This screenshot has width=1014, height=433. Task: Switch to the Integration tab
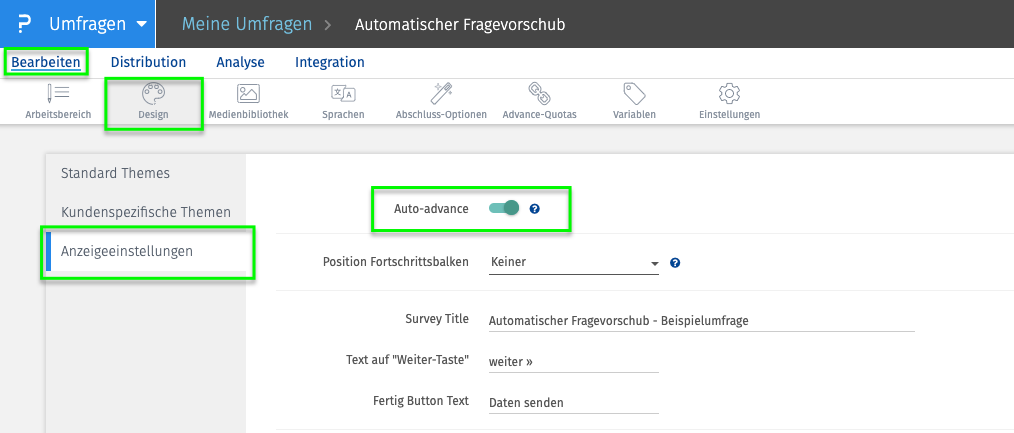coord(330,63)
